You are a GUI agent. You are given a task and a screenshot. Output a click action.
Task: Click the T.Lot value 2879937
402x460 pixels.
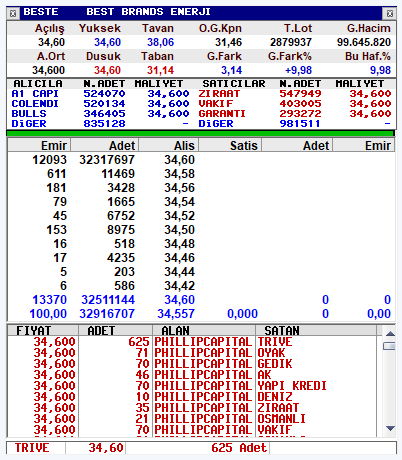pyautogui.click(x=291, y=42)
